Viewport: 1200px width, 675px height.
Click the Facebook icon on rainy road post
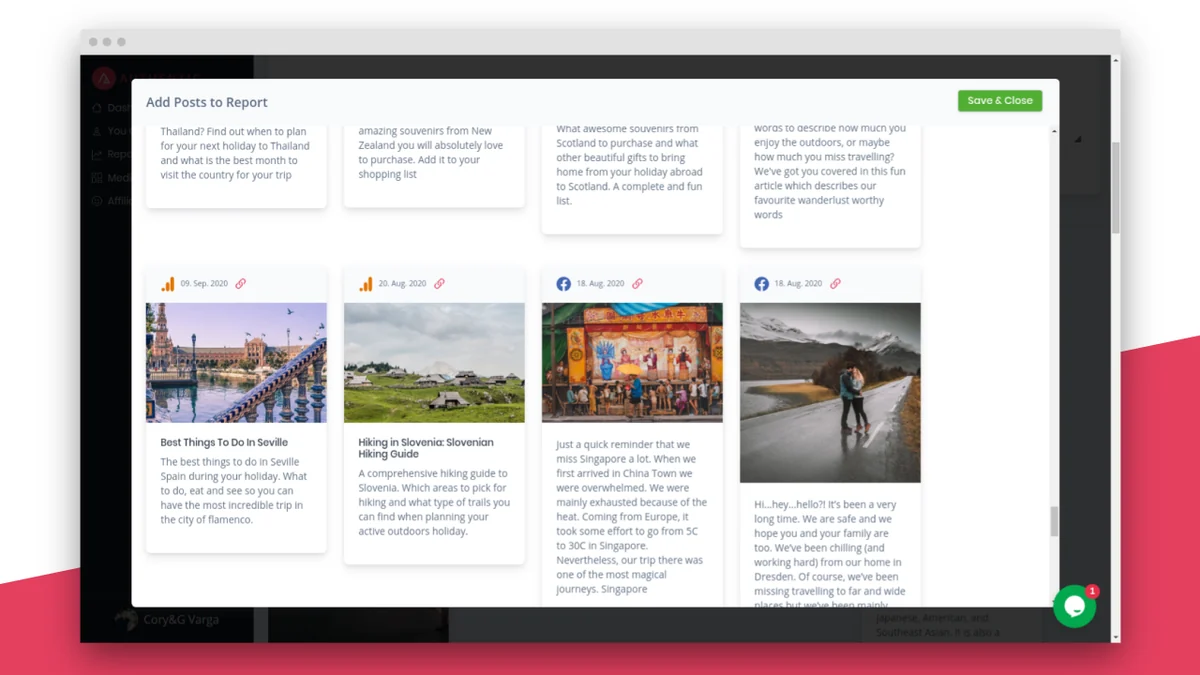(x=762, y=284)
